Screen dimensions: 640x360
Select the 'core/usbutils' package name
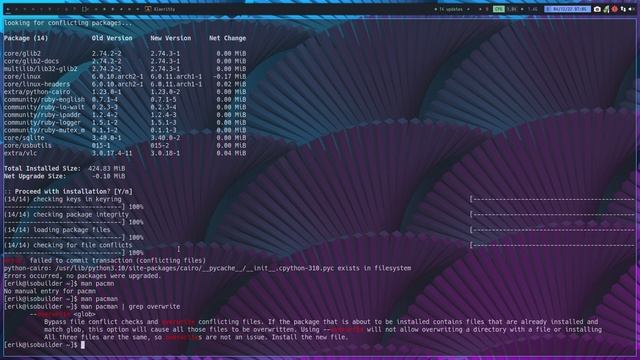pos(28,145)
